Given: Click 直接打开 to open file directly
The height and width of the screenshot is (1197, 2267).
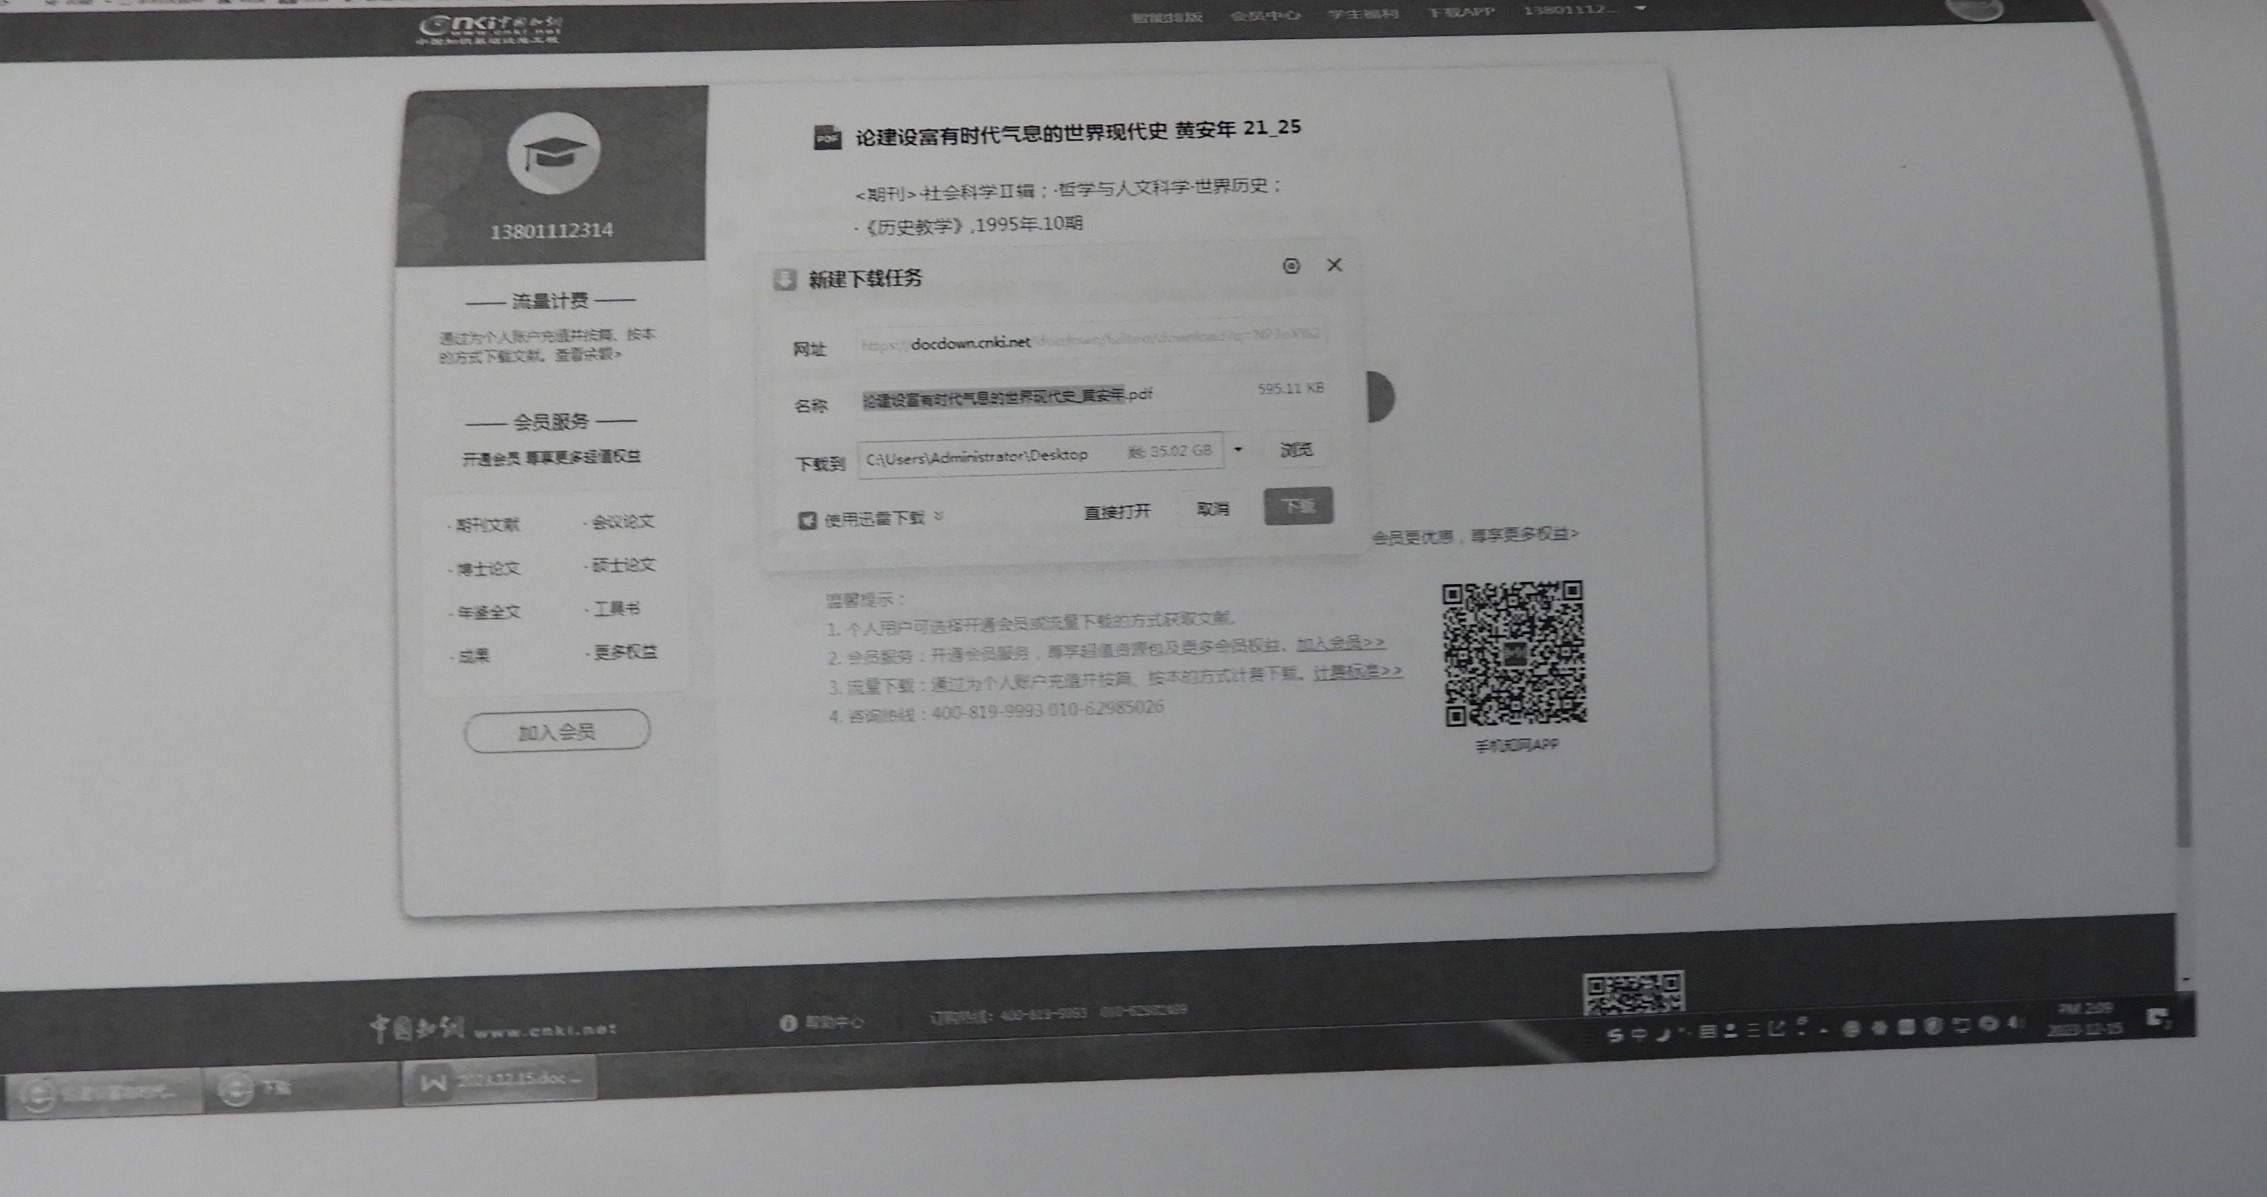Looking at the screenshot, I should pyautogui.click(x=1117, y=512).
